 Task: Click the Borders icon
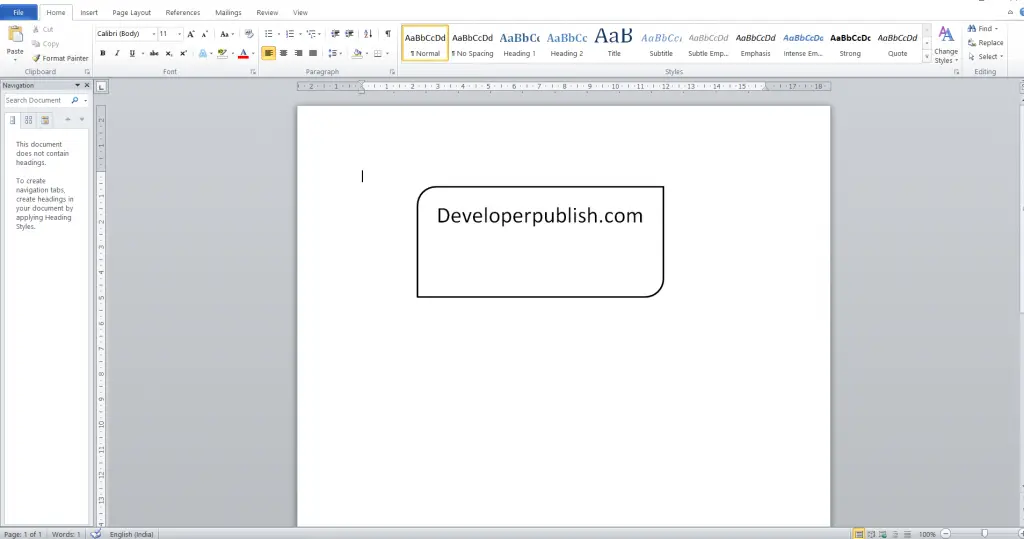click(x=377, y=54)
